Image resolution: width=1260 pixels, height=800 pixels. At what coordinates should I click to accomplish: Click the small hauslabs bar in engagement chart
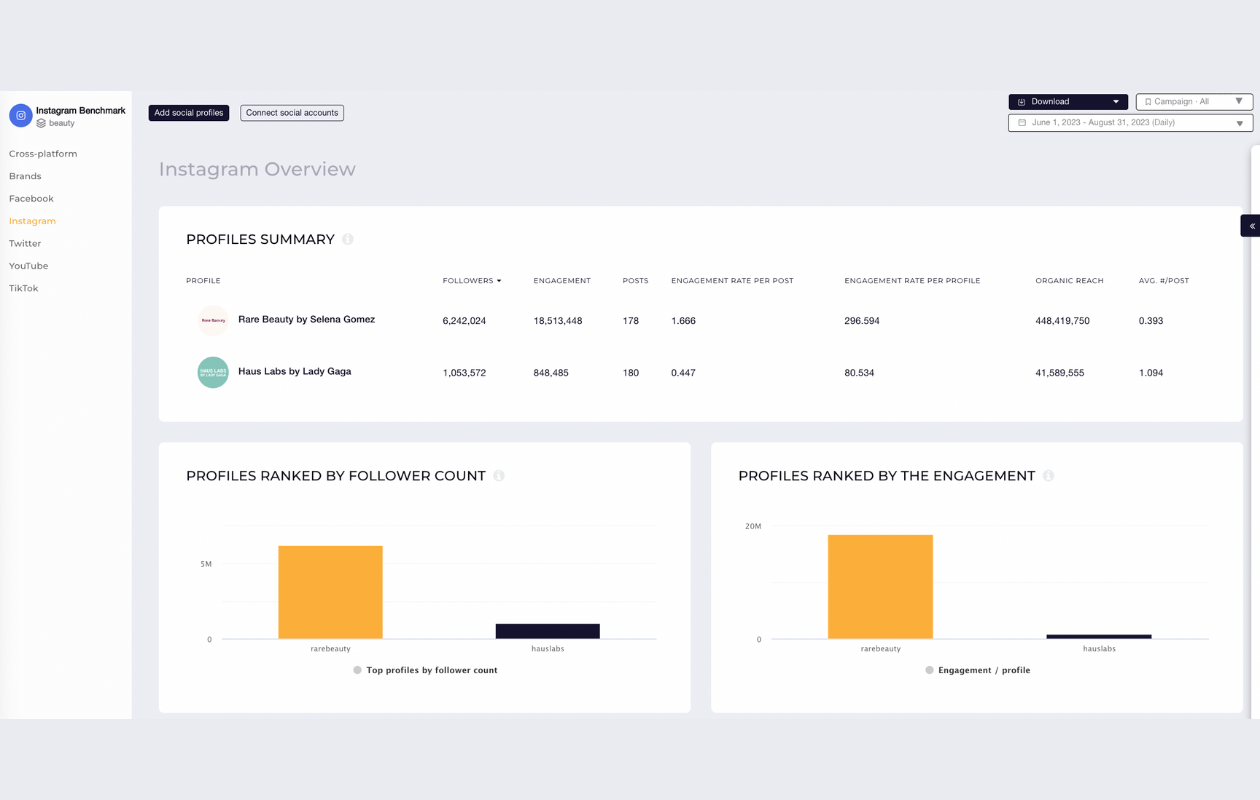tap(1099, 637)
